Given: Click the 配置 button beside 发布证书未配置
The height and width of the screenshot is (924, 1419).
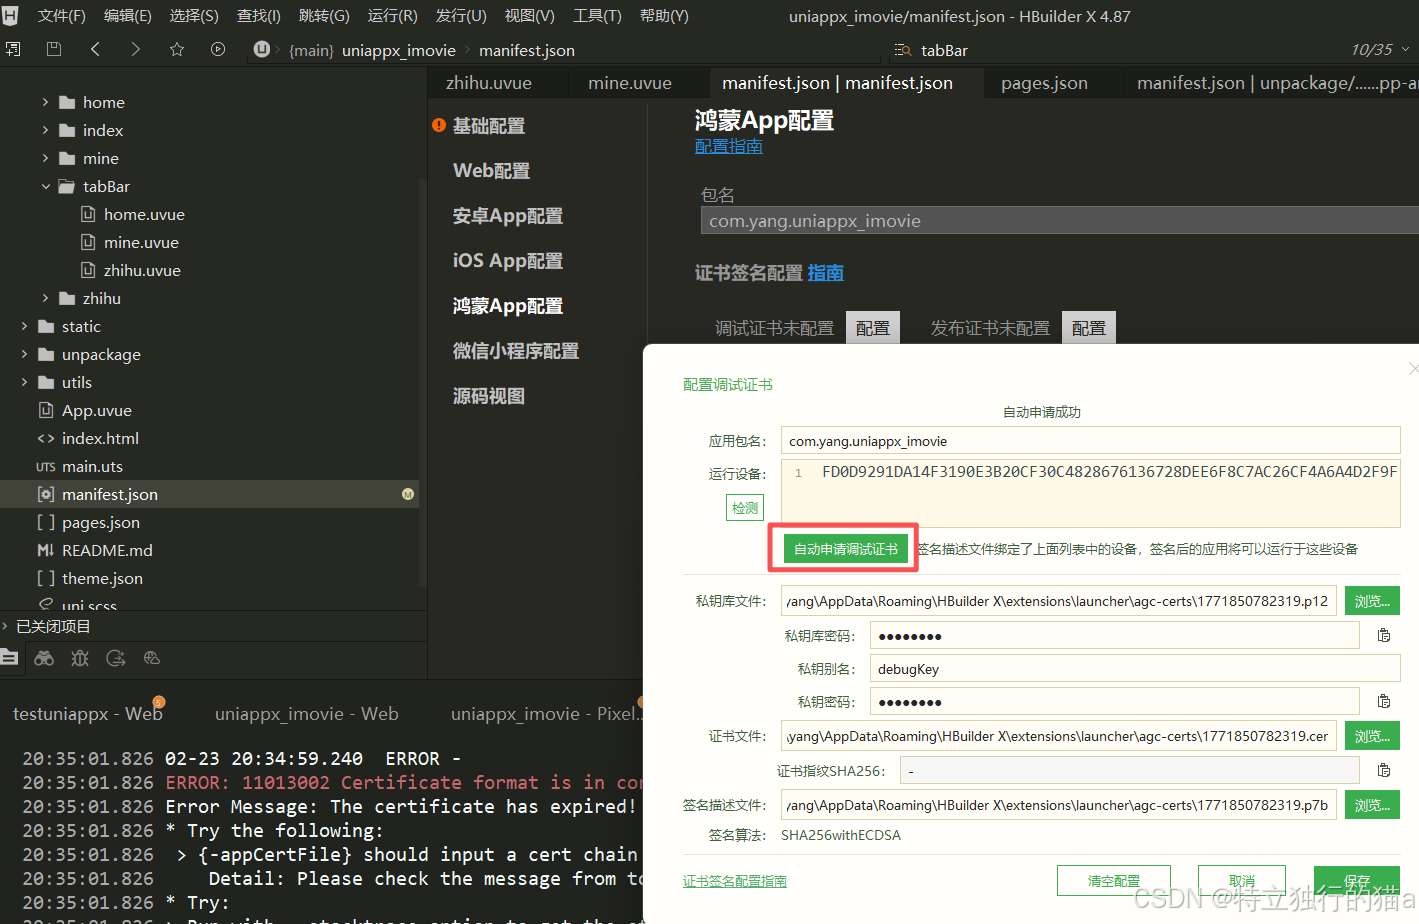Looking at the screenshot, I should tap(1089, 328).
